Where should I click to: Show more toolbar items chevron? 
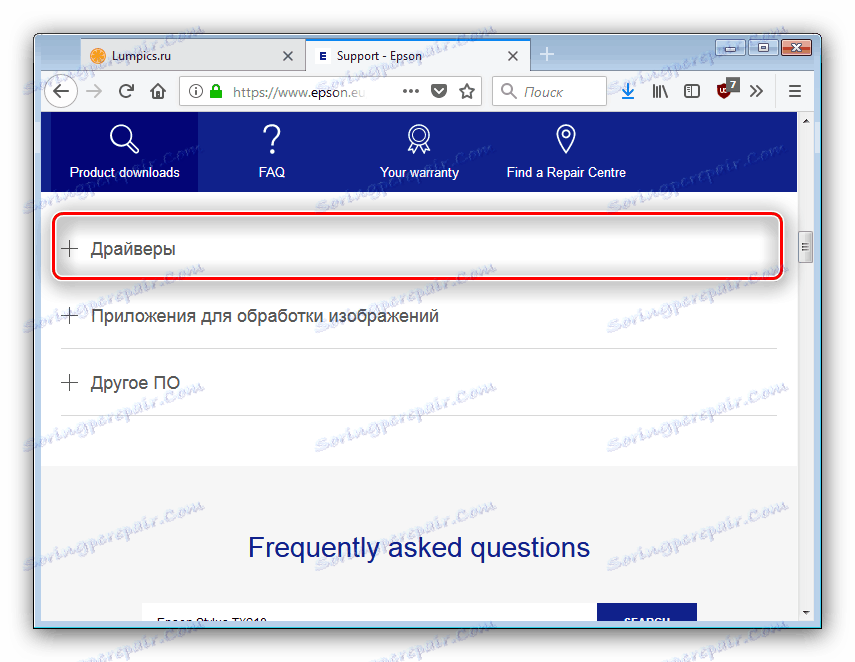[x=756, y=91]
